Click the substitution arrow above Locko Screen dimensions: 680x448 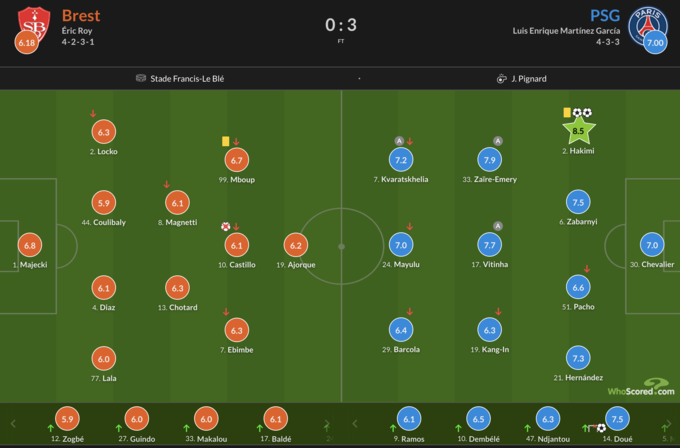[93, 113]
